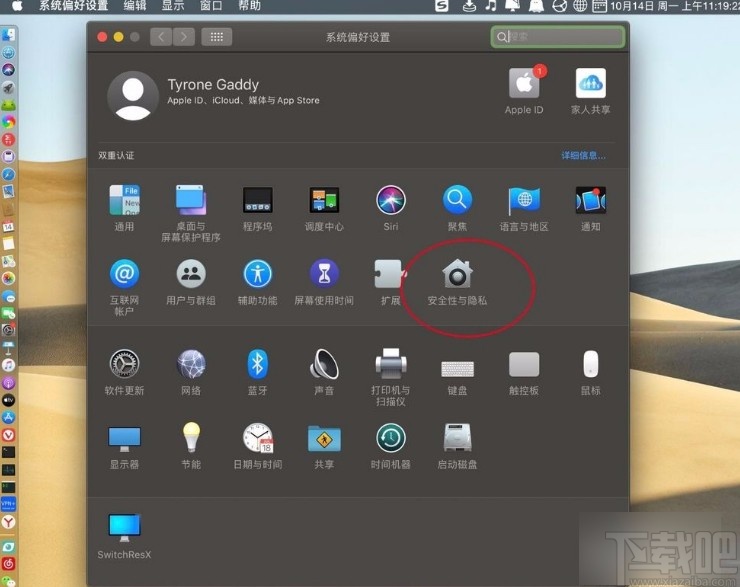Open 辅助功能 (Accessibility) pane
Viewport: 740px width, 587px height.
pyautogui.click(x=258, y=274)
